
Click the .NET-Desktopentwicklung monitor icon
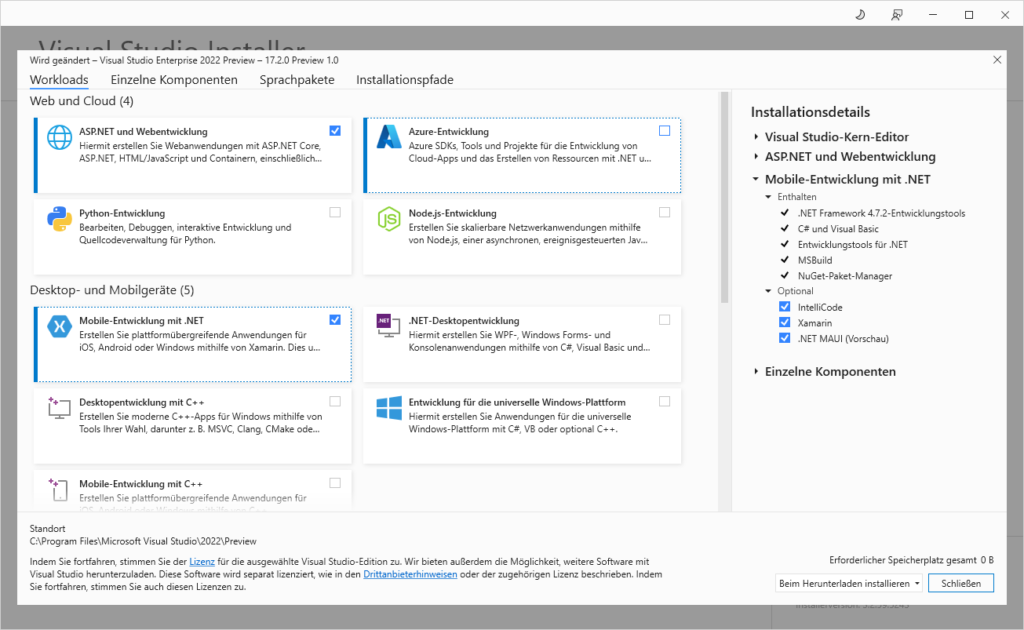[x=388, y=326]
